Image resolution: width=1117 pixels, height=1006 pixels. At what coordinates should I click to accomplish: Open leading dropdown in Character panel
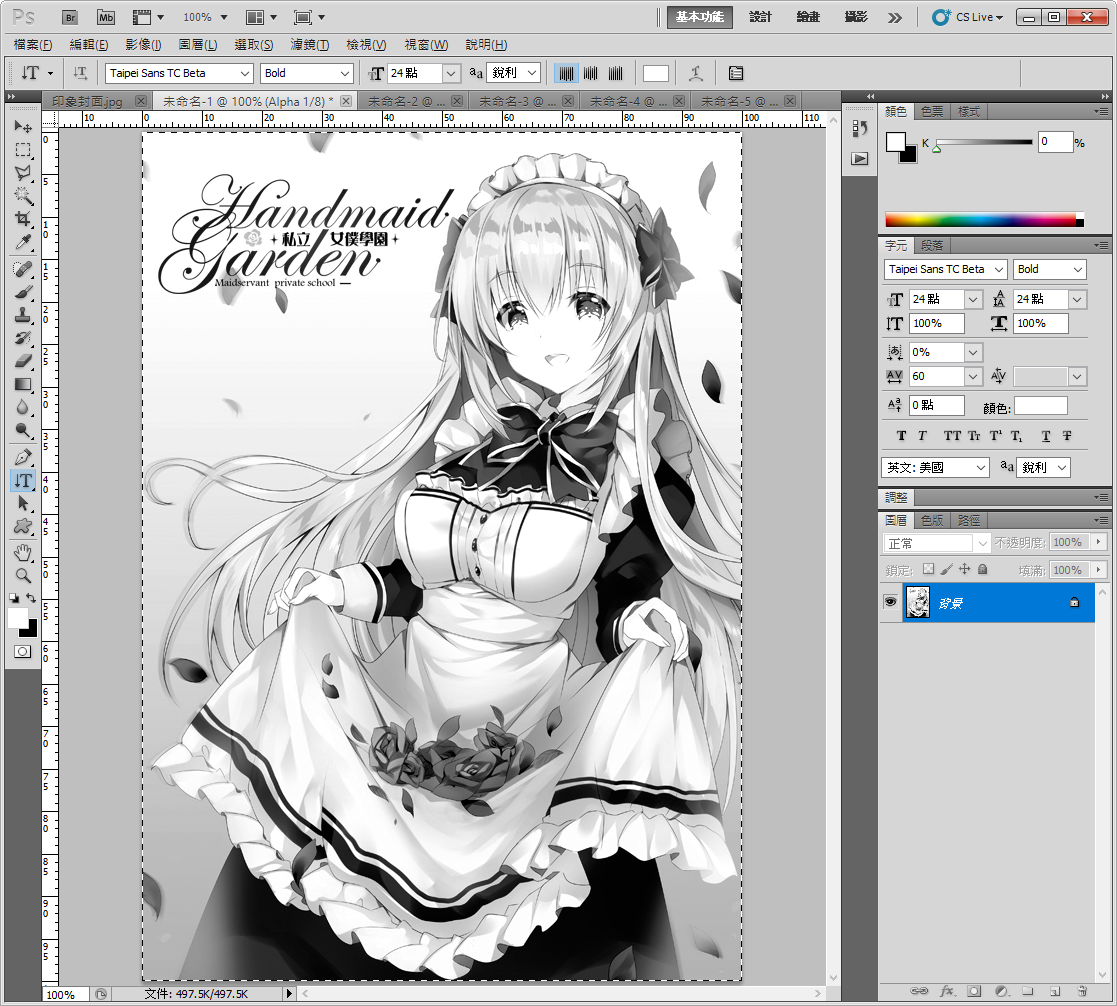[x=1077, y=299]
